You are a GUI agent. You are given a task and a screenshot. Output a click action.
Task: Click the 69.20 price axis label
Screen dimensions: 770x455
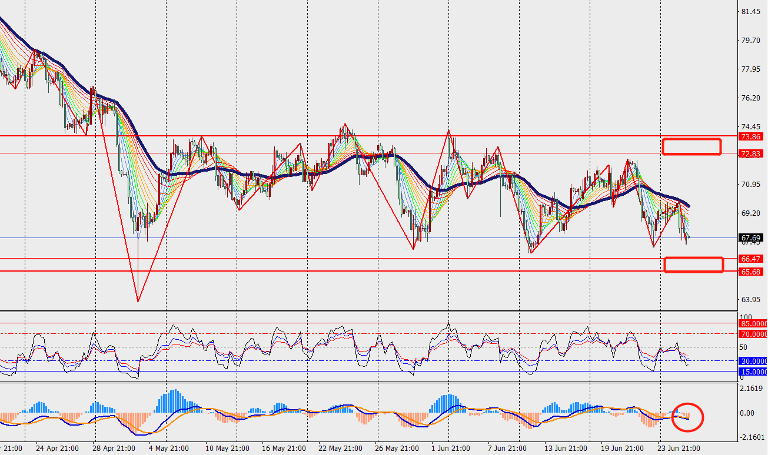(x=751, y=213)
